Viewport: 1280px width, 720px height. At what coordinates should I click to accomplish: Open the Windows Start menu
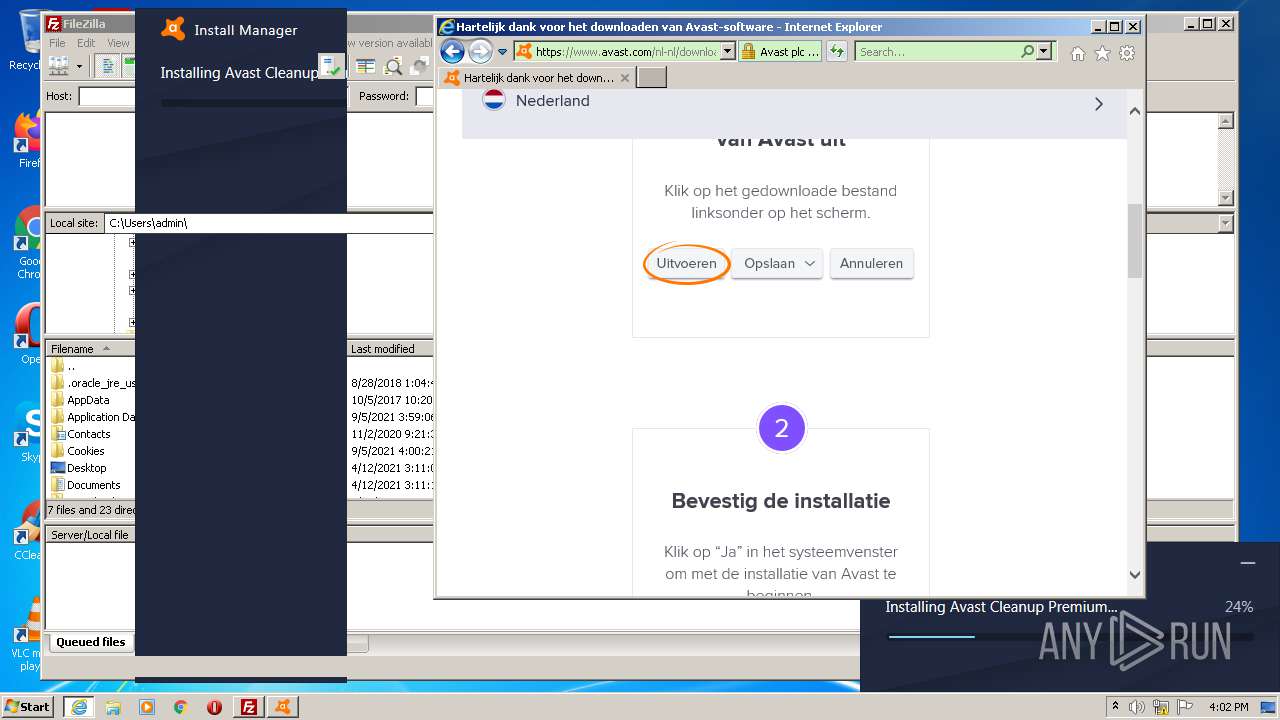pos(28,706)
